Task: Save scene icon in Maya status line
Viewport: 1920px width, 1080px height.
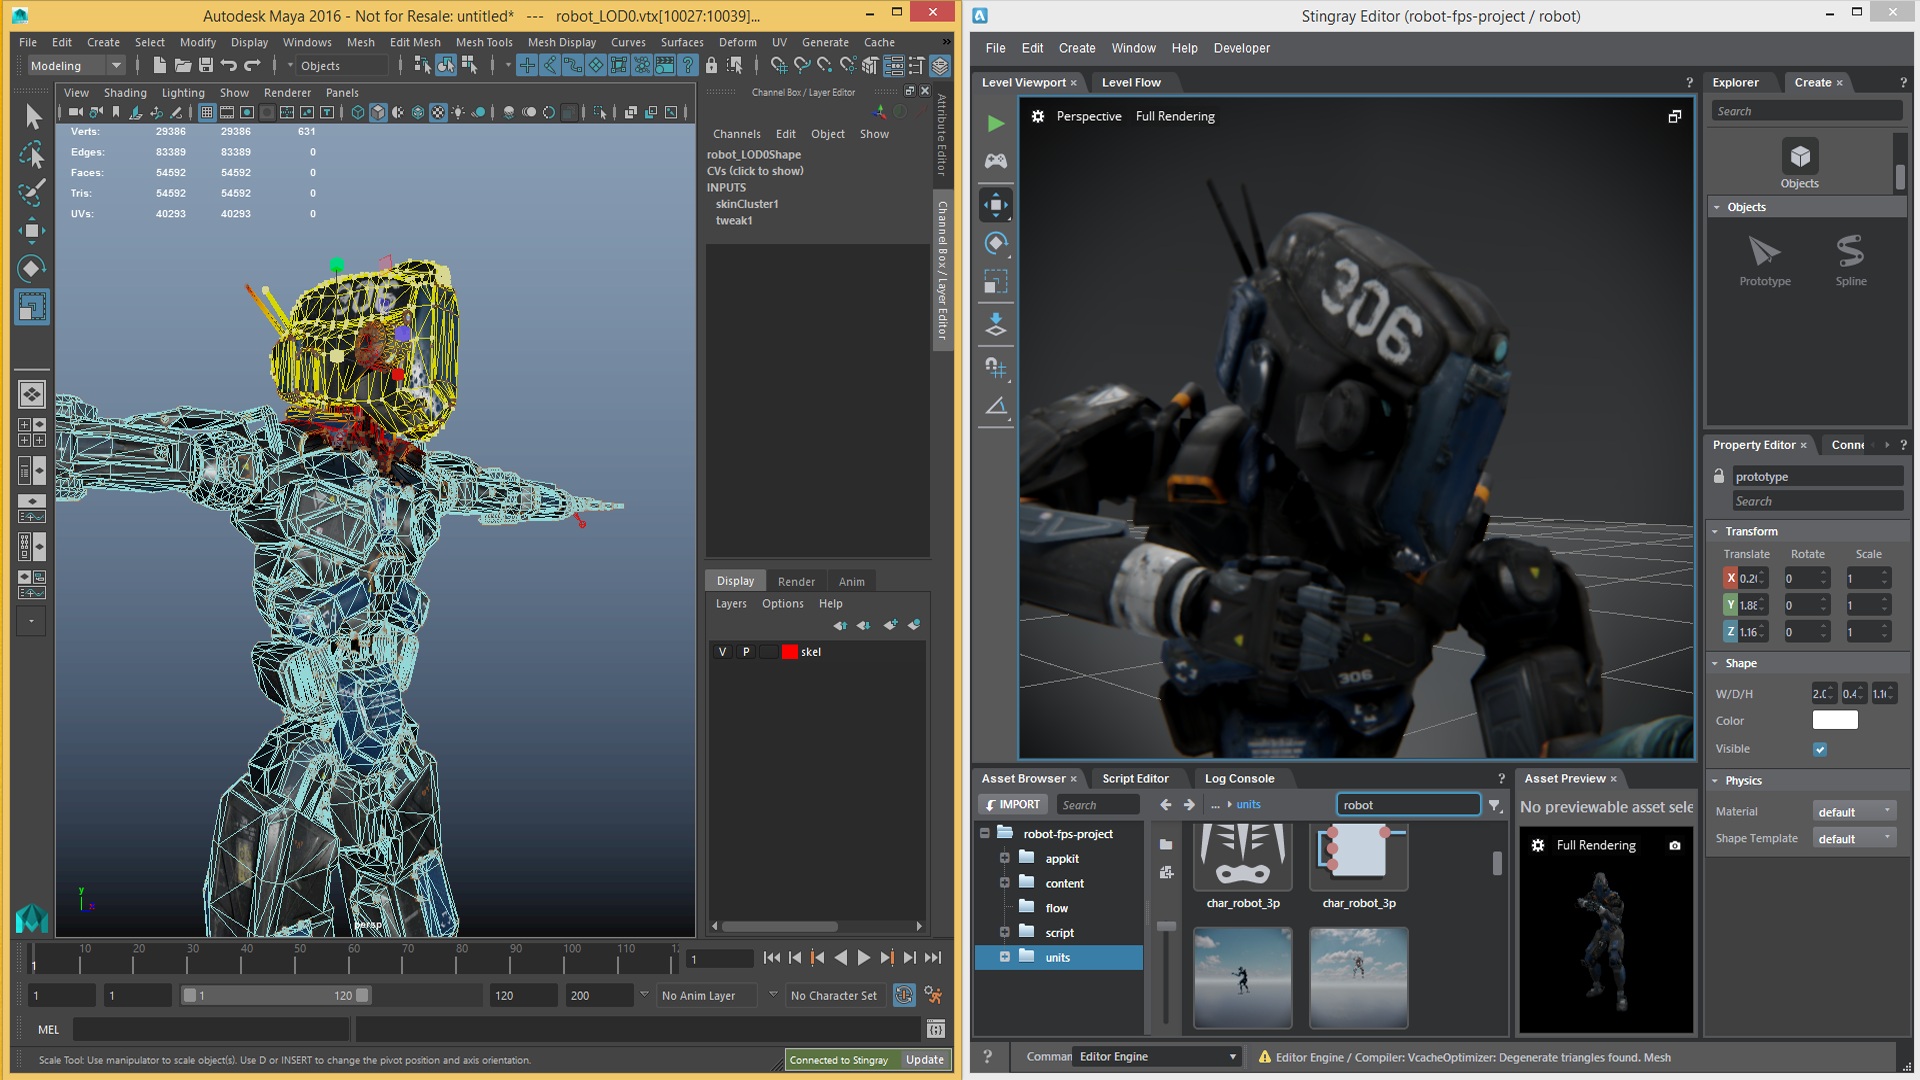Action: [206, 66]
